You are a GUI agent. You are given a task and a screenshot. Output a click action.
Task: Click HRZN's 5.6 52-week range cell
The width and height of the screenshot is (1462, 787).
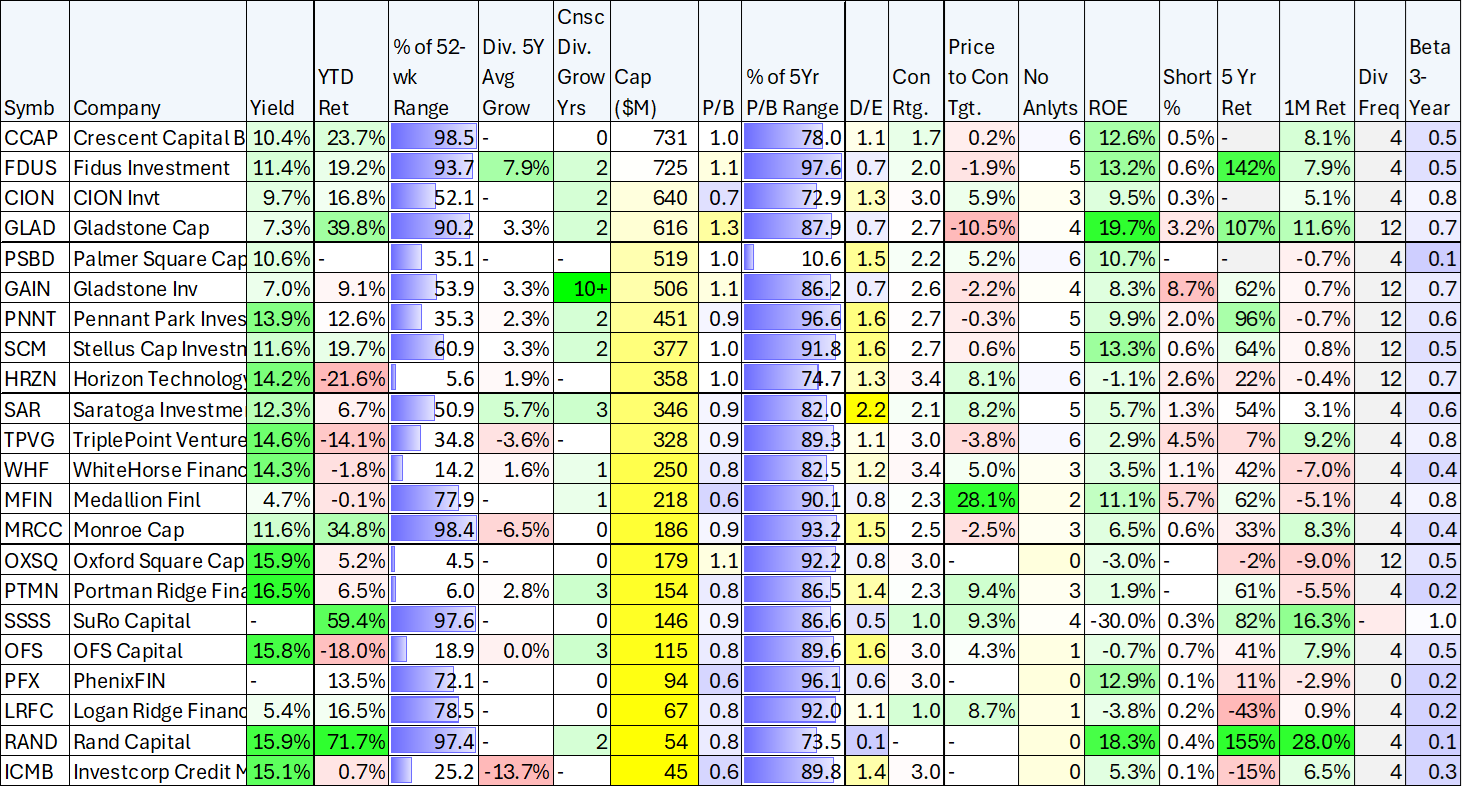tap(433, 379)
